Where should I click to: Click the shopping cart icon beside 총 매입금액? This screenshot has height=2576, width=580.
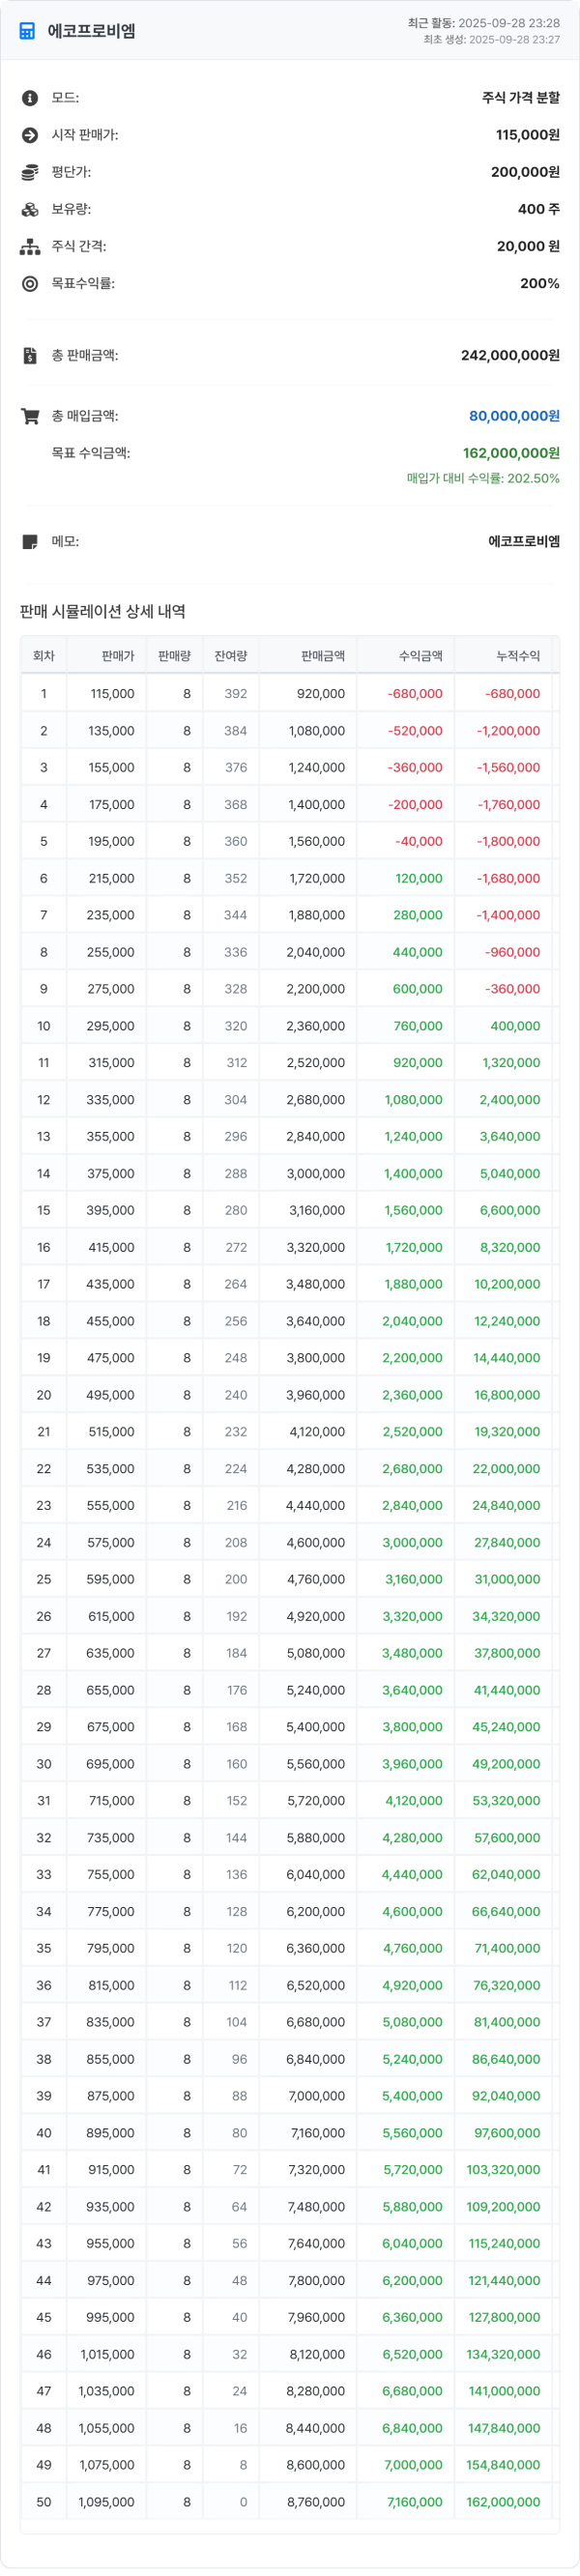pyautogui.click(x=30, y=416)
